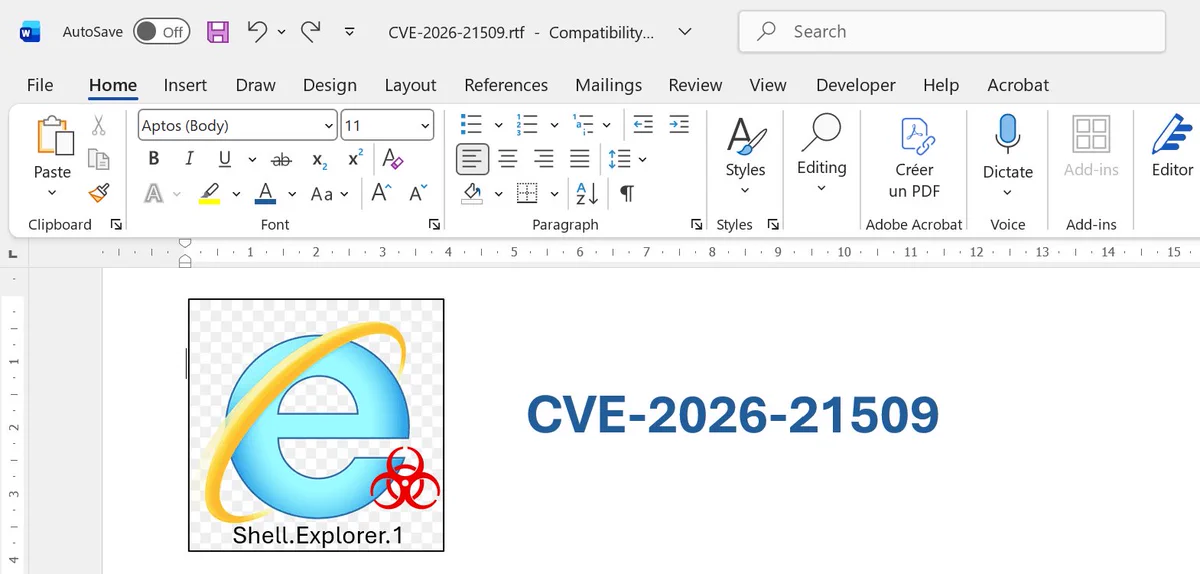Switch to the Insert tab

[x=185, y=85]
